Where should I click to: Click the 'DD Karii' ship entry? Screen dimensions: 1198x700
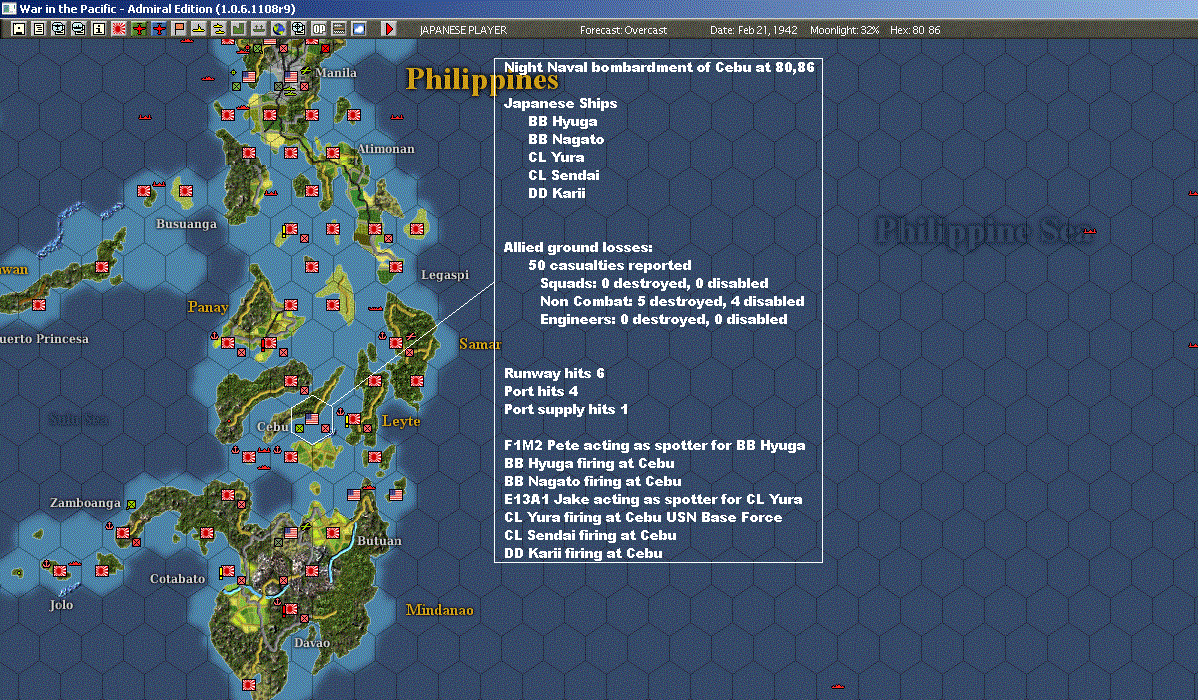pos(557,193)
